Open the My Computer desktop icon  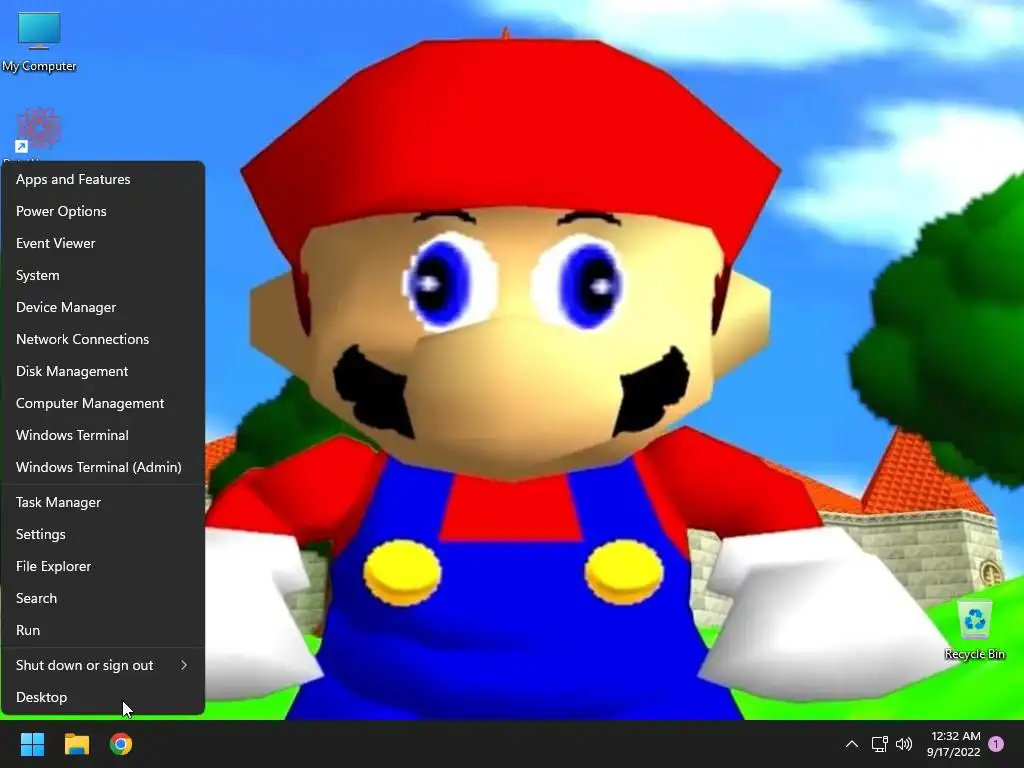39,41
